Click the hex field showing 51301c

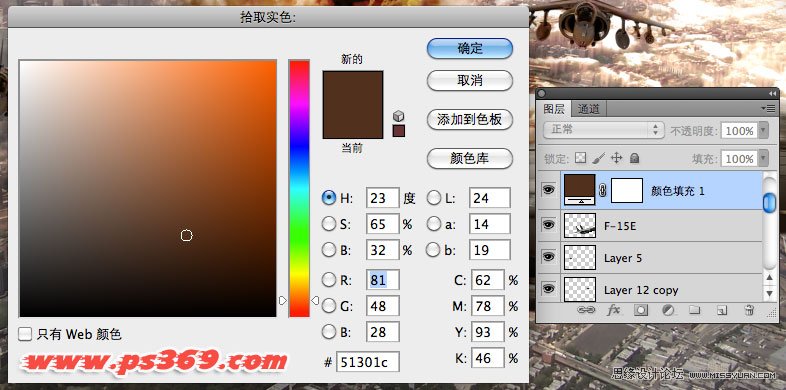point(367,362)
